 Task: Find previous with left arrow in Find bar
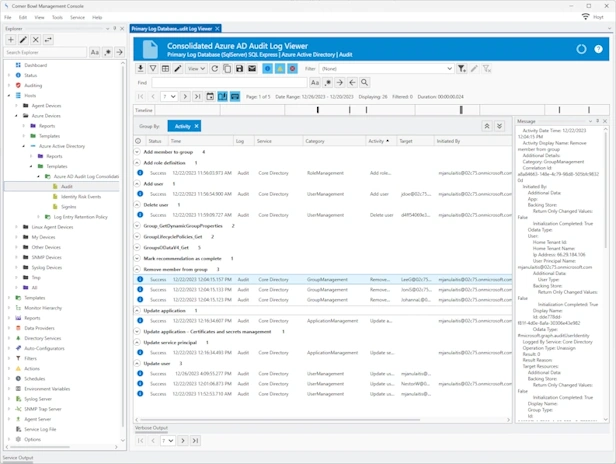tap(352, 83)
